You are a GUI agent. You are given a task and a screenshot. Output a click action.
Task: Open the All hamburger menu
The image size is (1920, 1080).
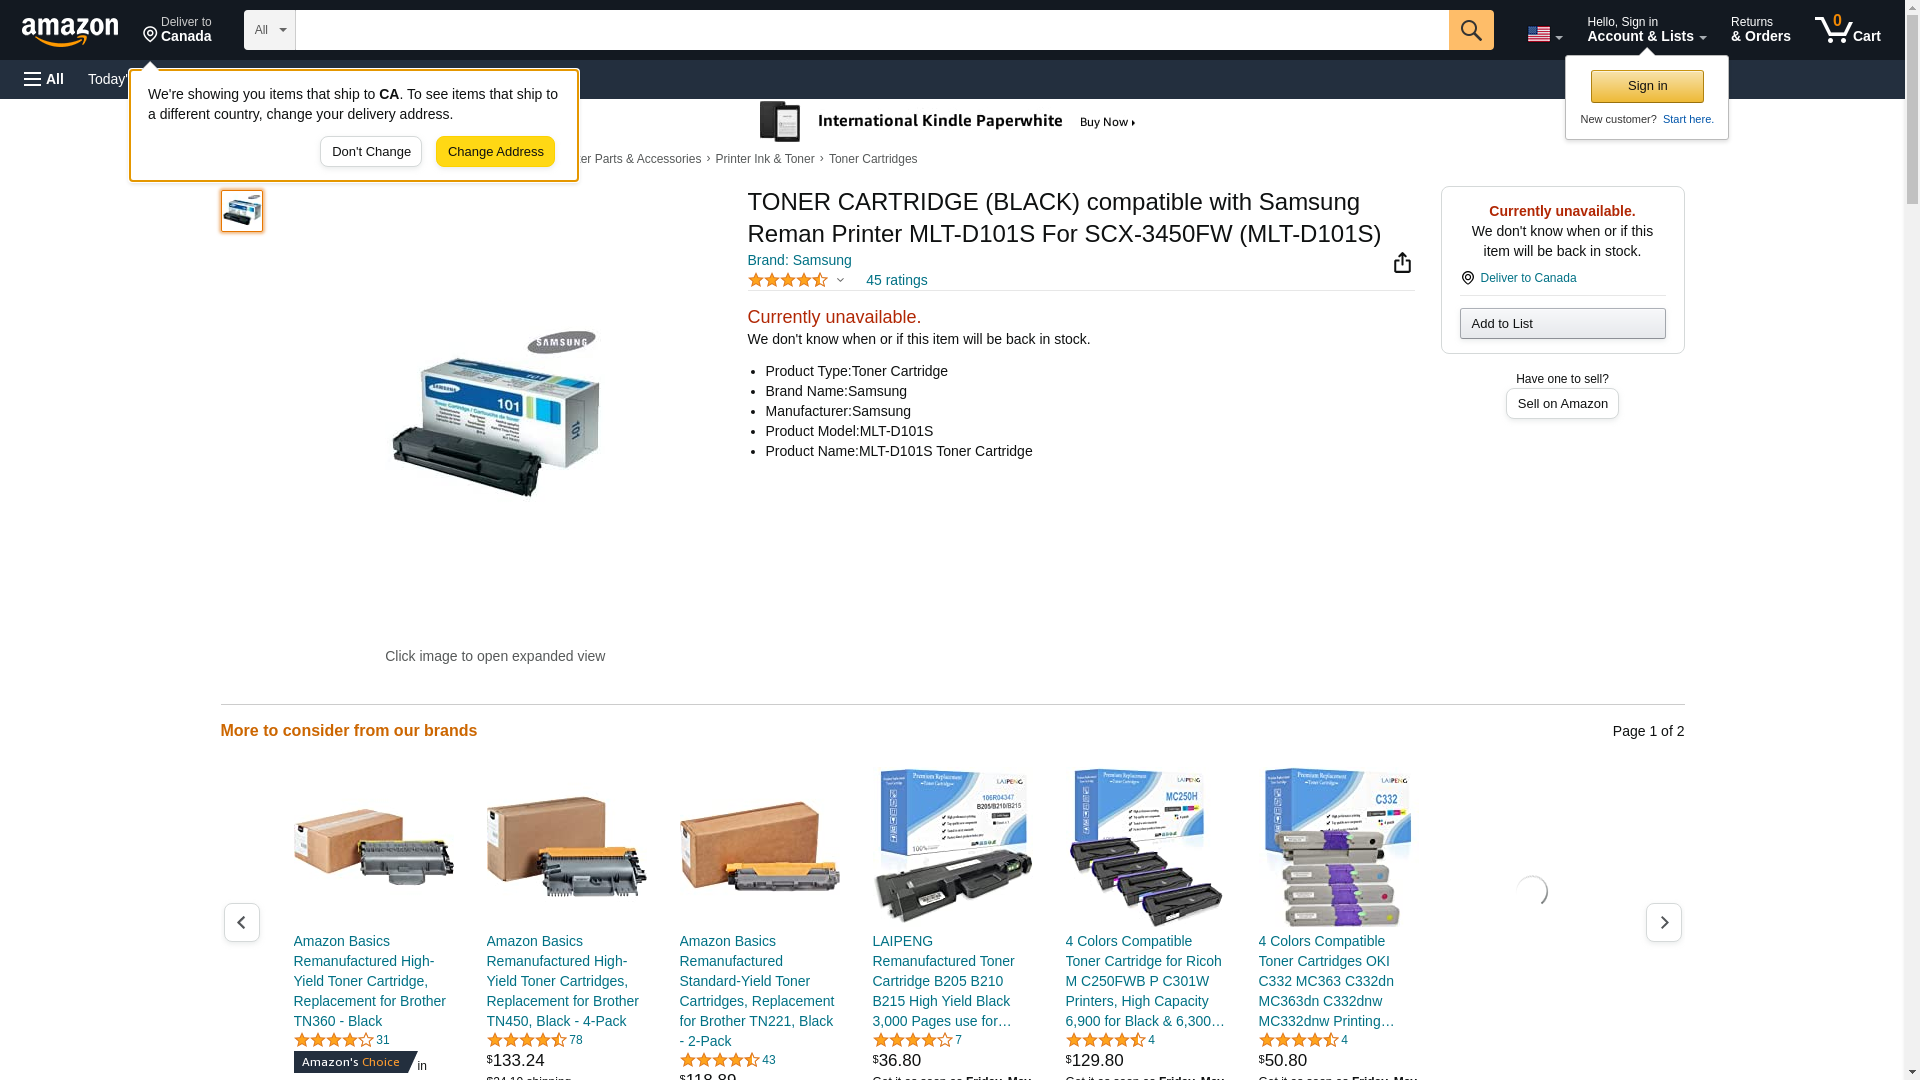click(x=44, y=79)
